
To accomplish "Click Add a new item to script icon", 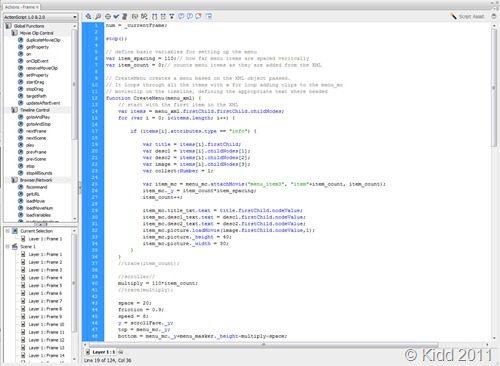I will pos(88,16).
